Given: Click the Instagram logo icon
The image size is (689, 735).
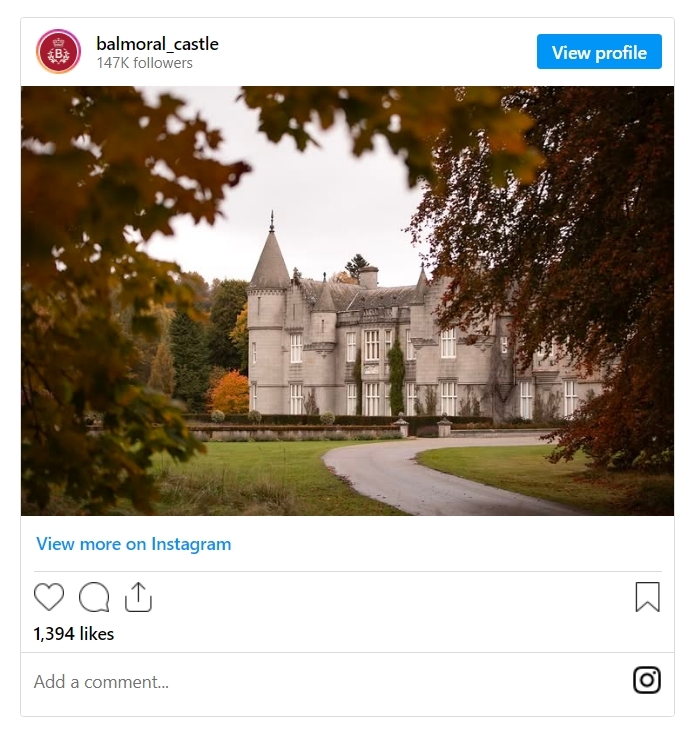Looking at the screenshot, I should click(647, 681).
